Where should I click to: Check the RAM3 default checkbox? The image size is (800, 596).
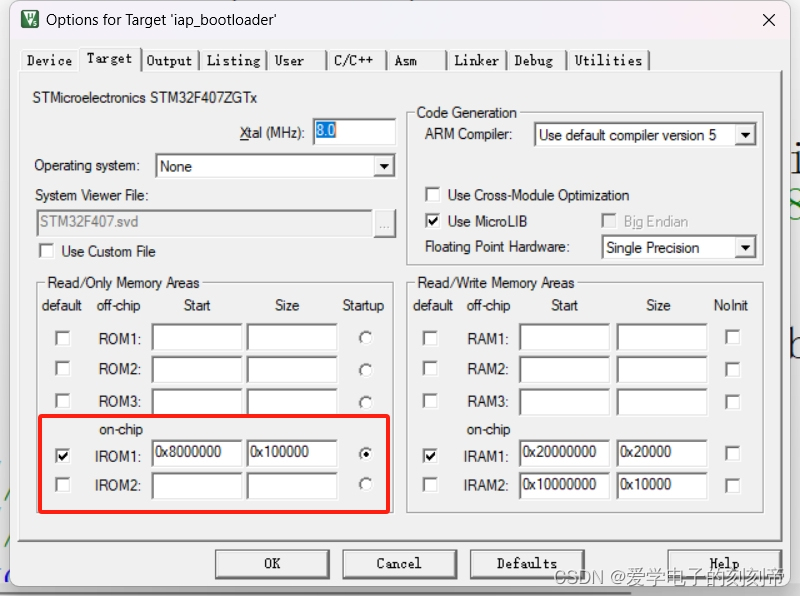[x=430, y=401]
